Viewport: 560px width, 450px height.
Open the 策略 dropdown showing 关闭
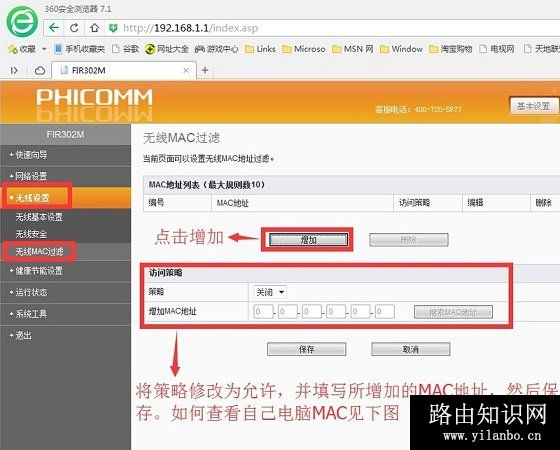(x=270, y=292)
